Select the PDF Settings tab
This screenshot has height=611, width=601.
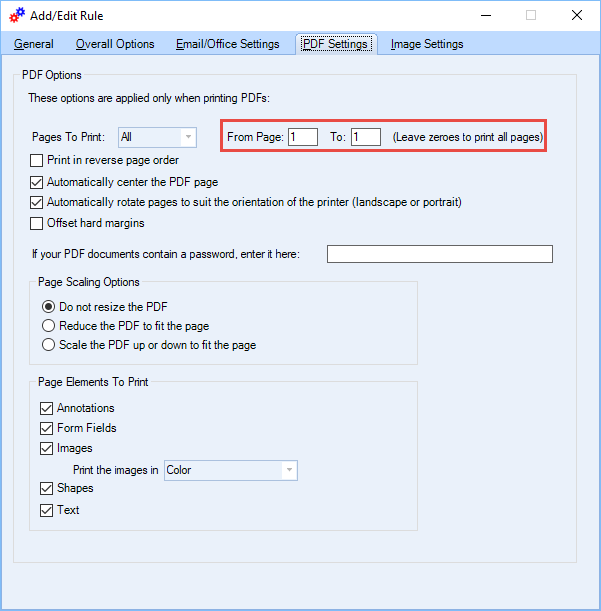tap(336, 44)
